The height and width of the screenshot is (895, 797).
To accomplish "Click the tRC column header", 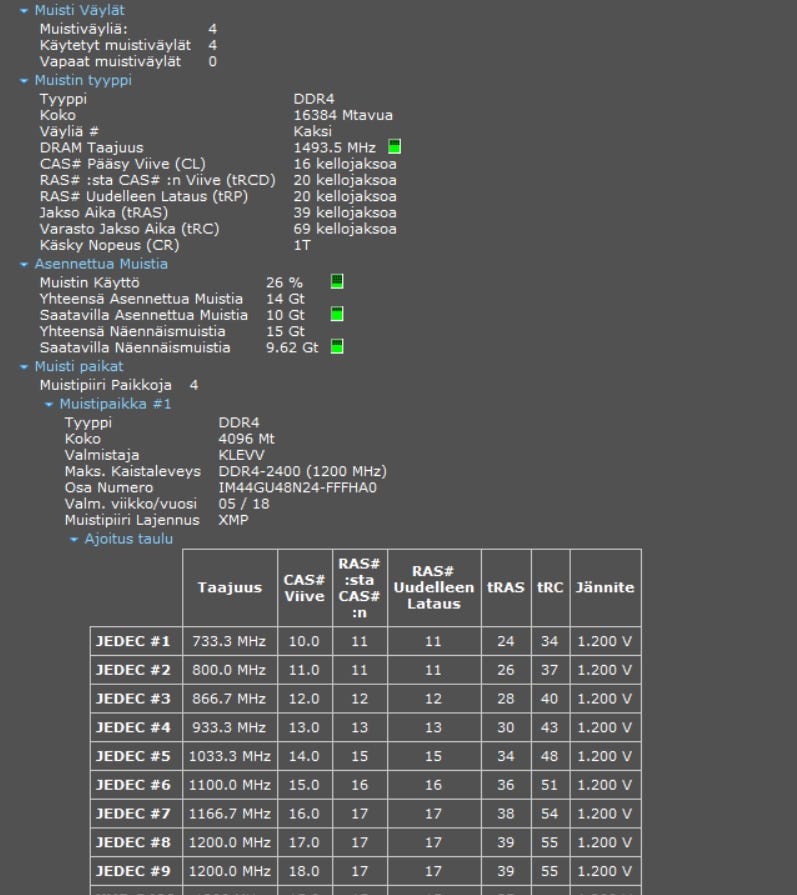I will (x=550, y=588).
